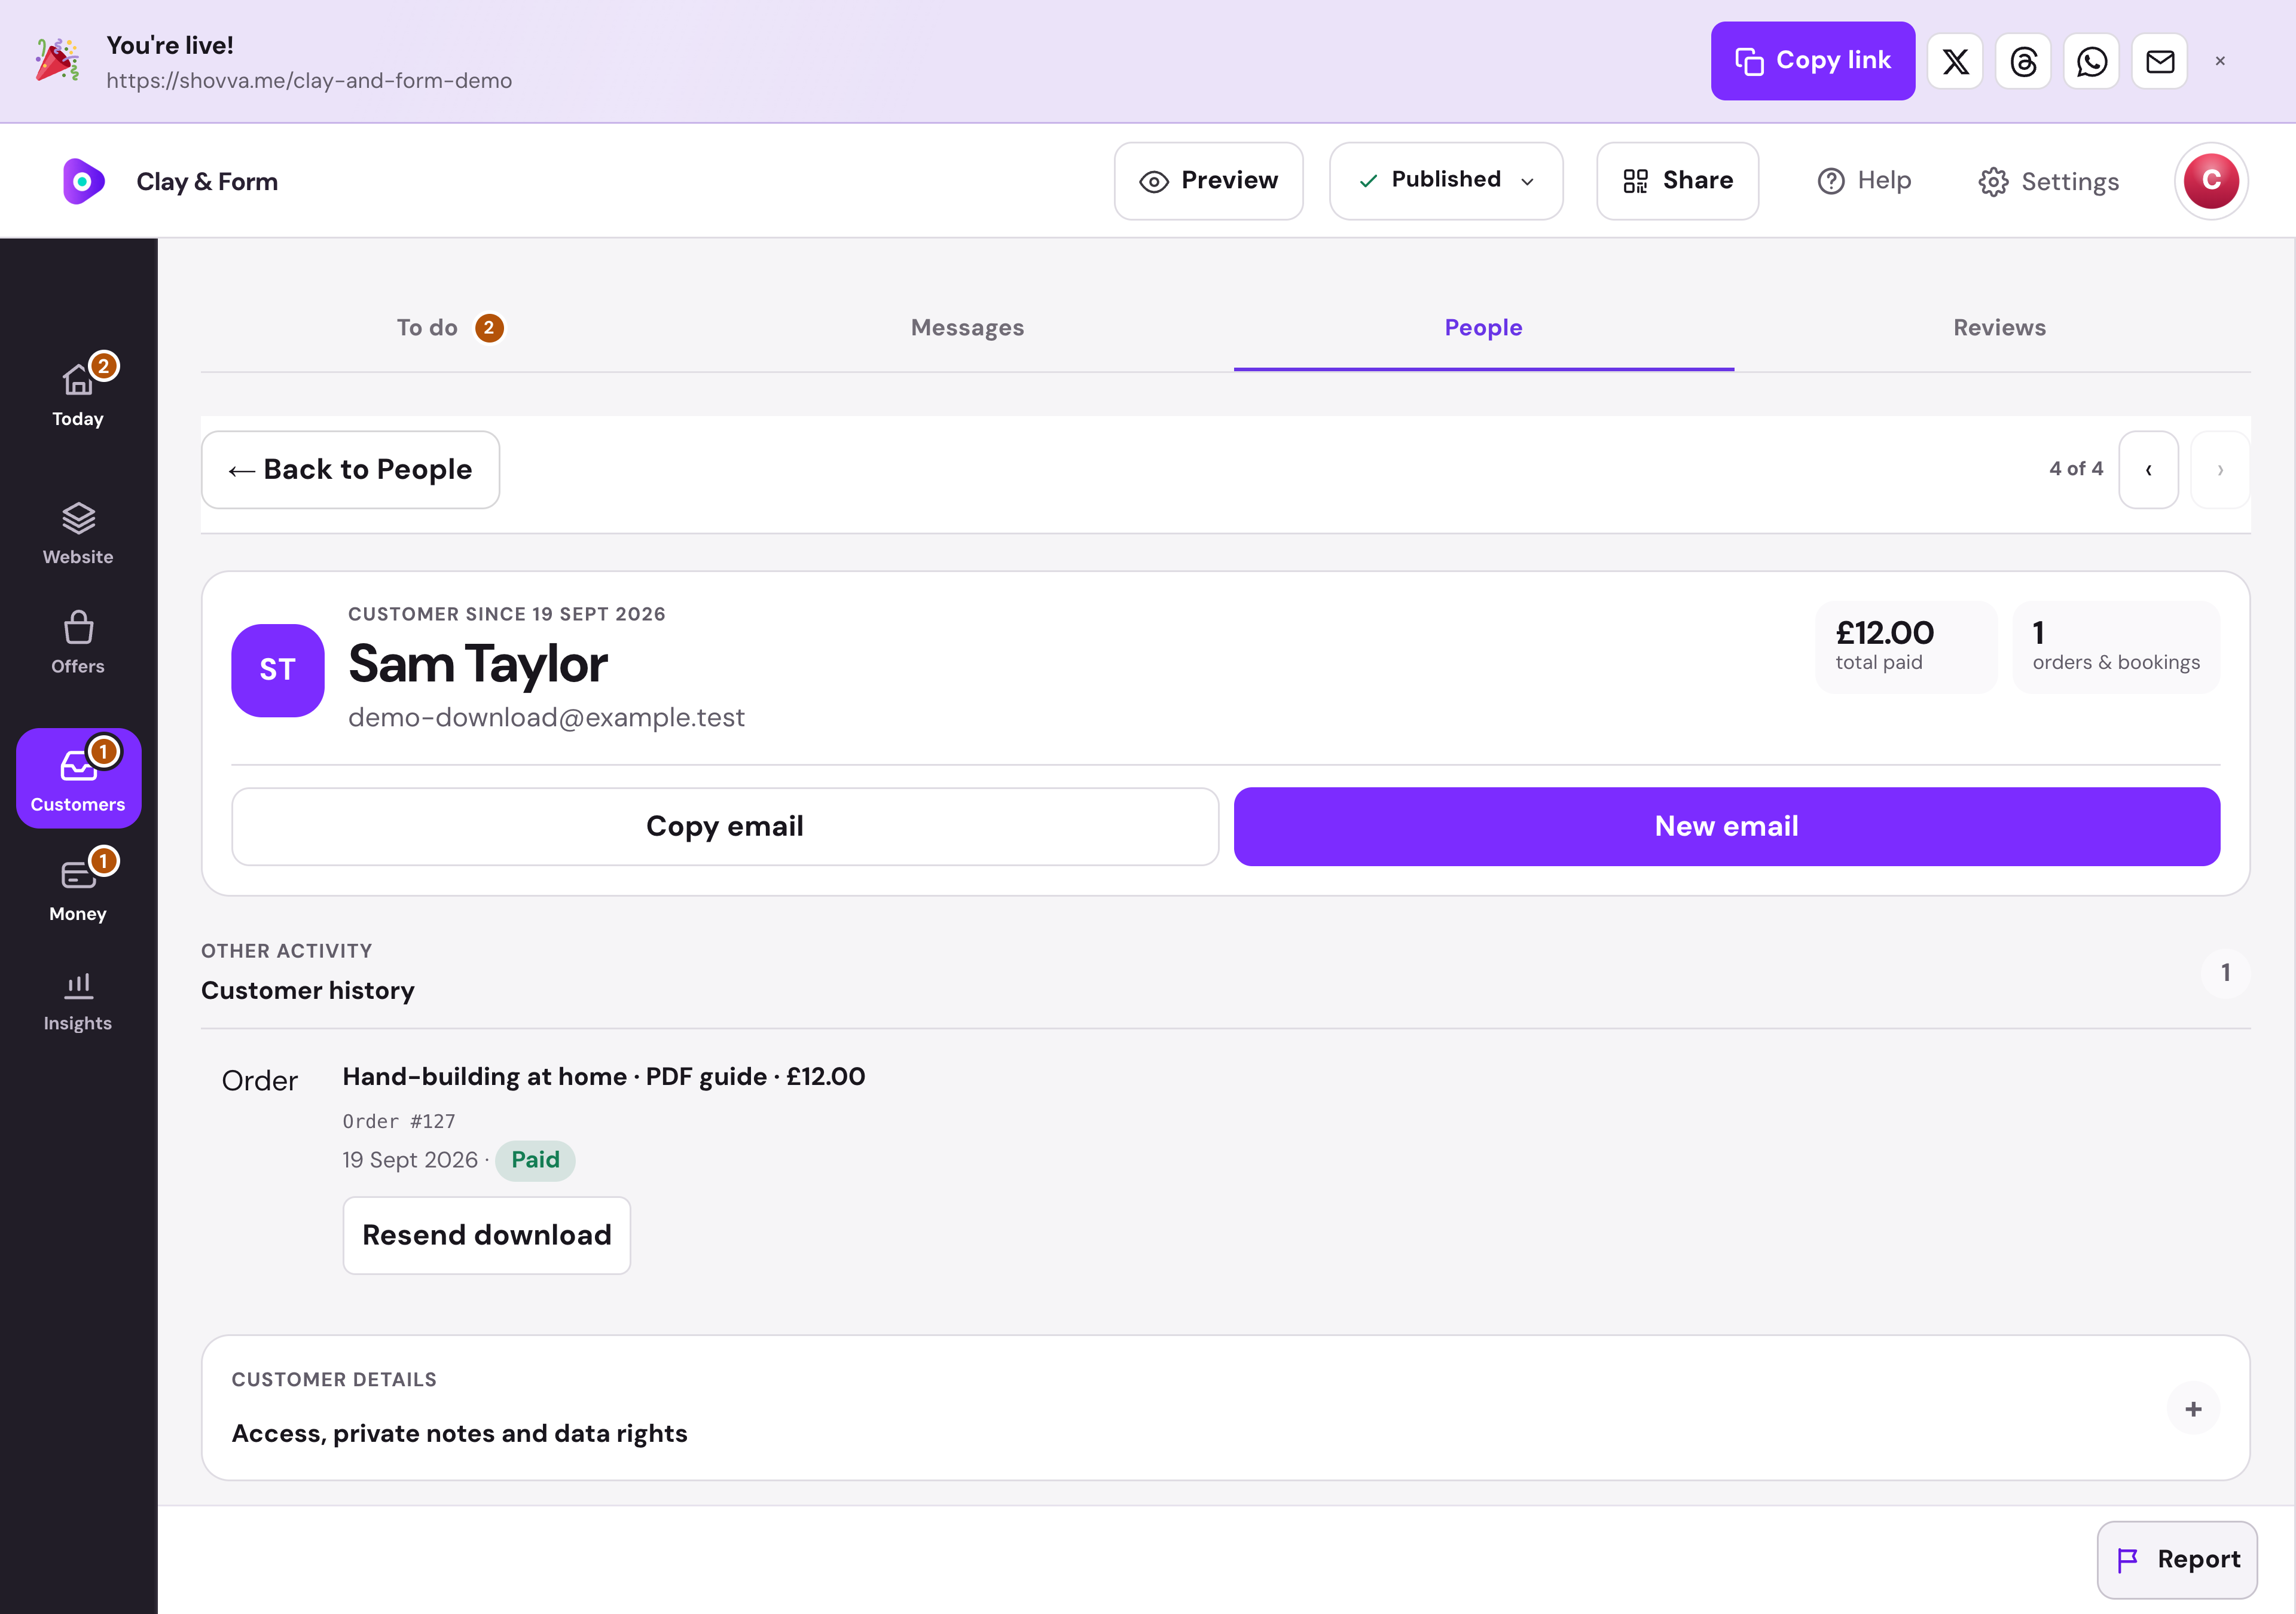Click the Hand-building at home order title
This screenshot has width=2296, height=1614.
coord(603,1077)
